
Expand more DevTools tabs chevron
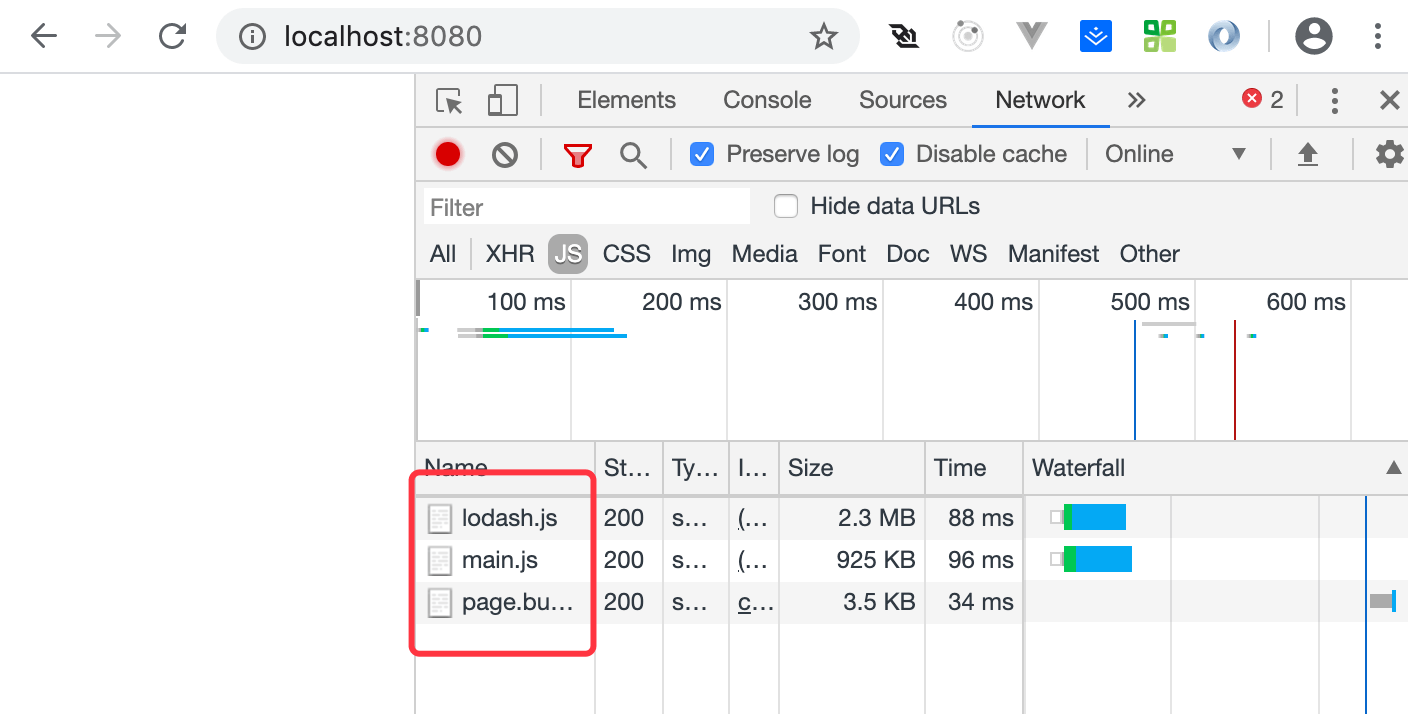[1136, 100]
